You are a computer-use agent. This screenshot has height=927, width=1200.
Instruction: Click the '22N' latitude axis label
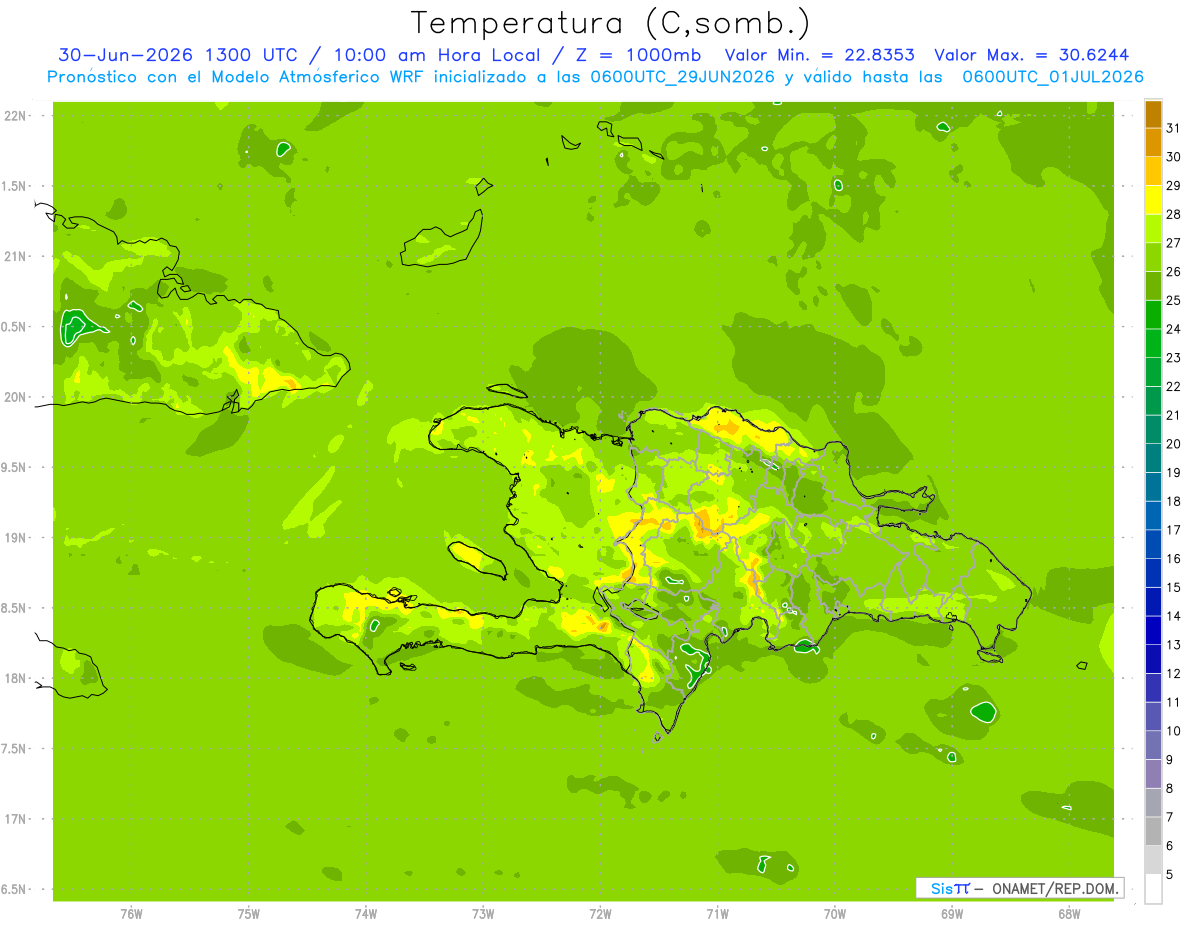[x=15, y=116]
